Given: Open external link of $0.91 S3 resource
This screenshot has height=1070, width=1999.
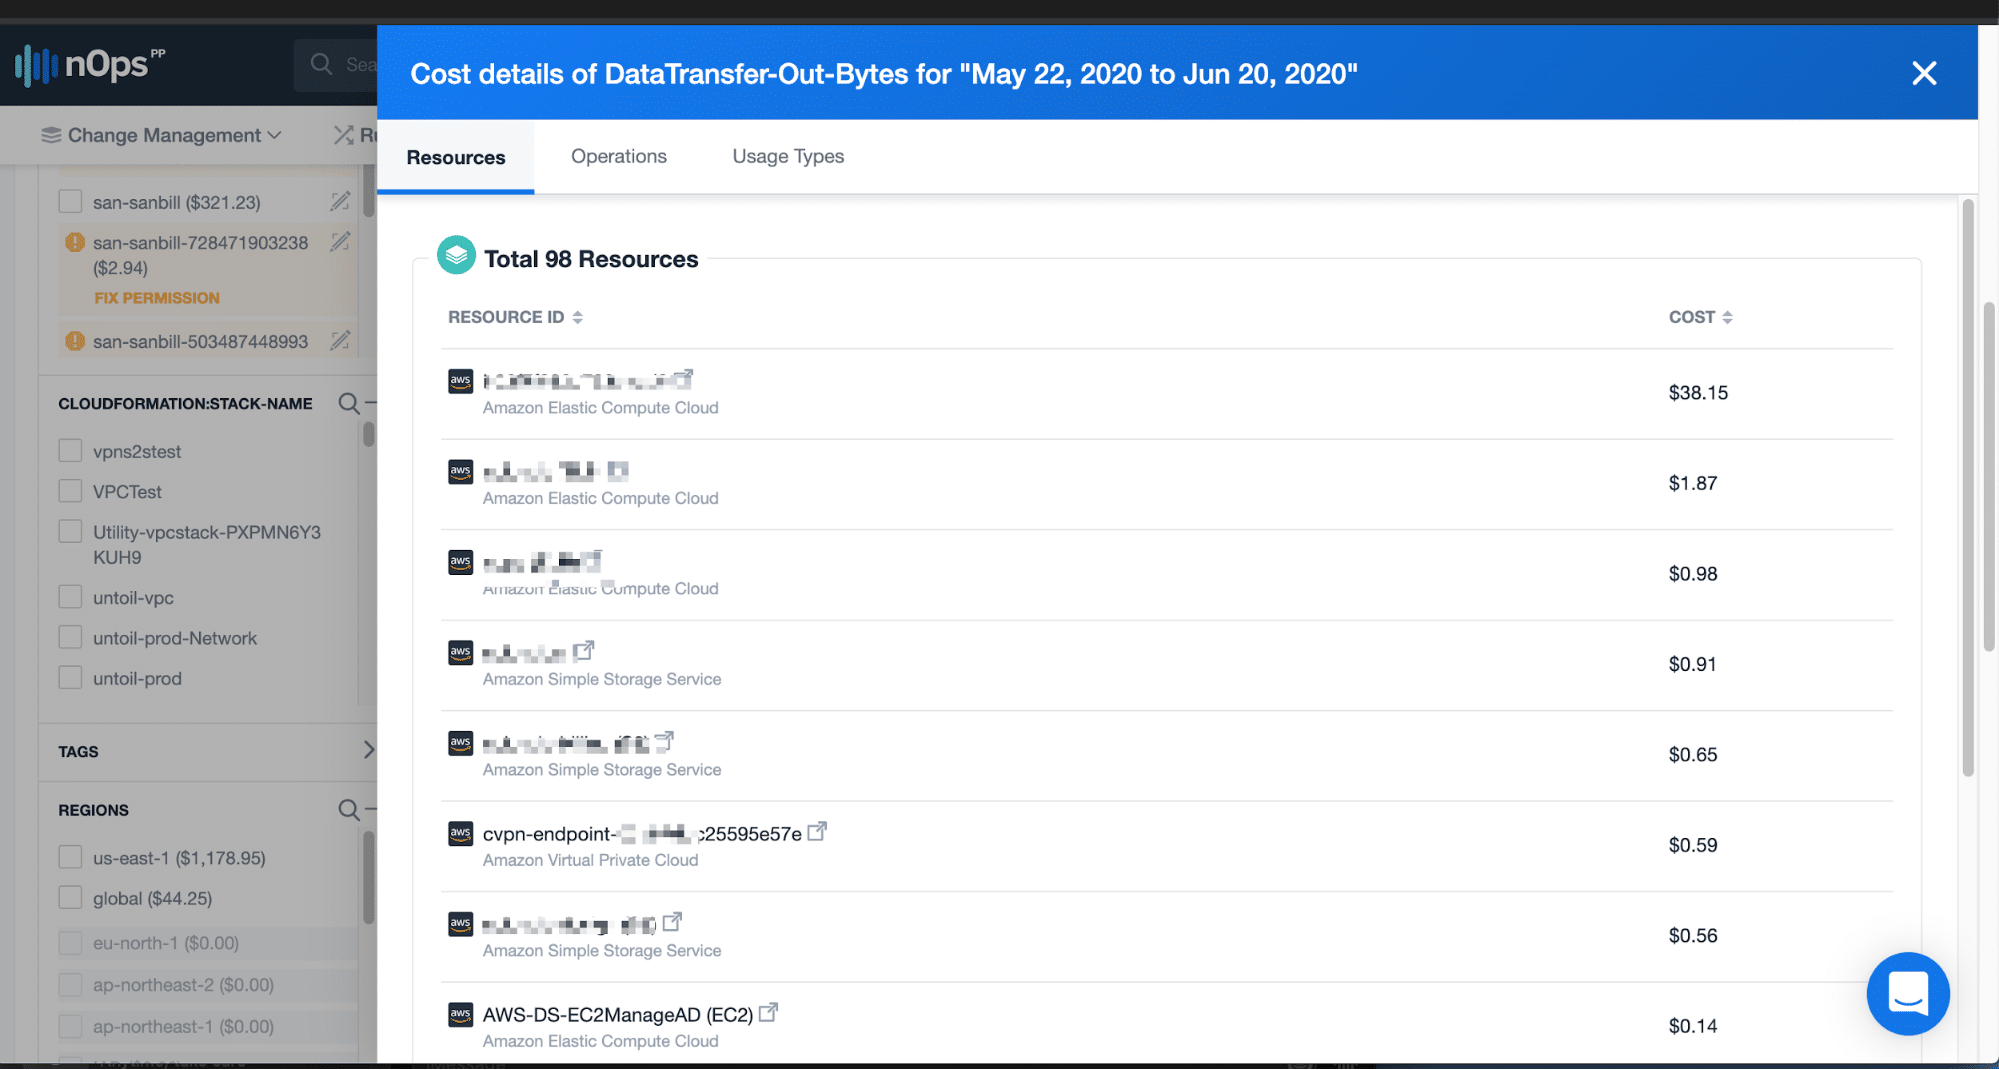Looking at the screenshot, I should (x=584, y=651).
